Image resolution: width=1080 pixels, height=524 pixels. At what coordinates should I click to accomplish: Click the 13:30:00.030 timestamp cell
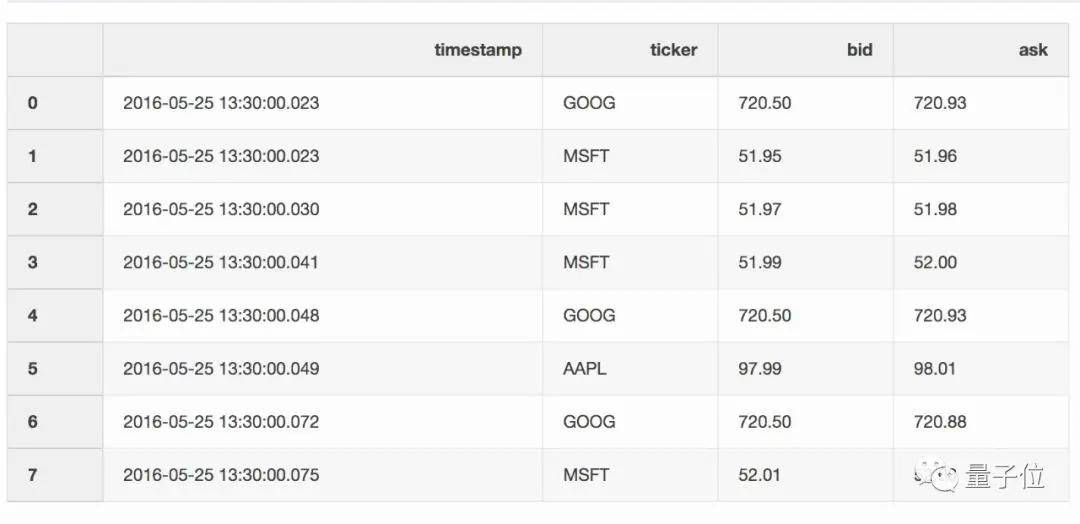coord(221,209)
